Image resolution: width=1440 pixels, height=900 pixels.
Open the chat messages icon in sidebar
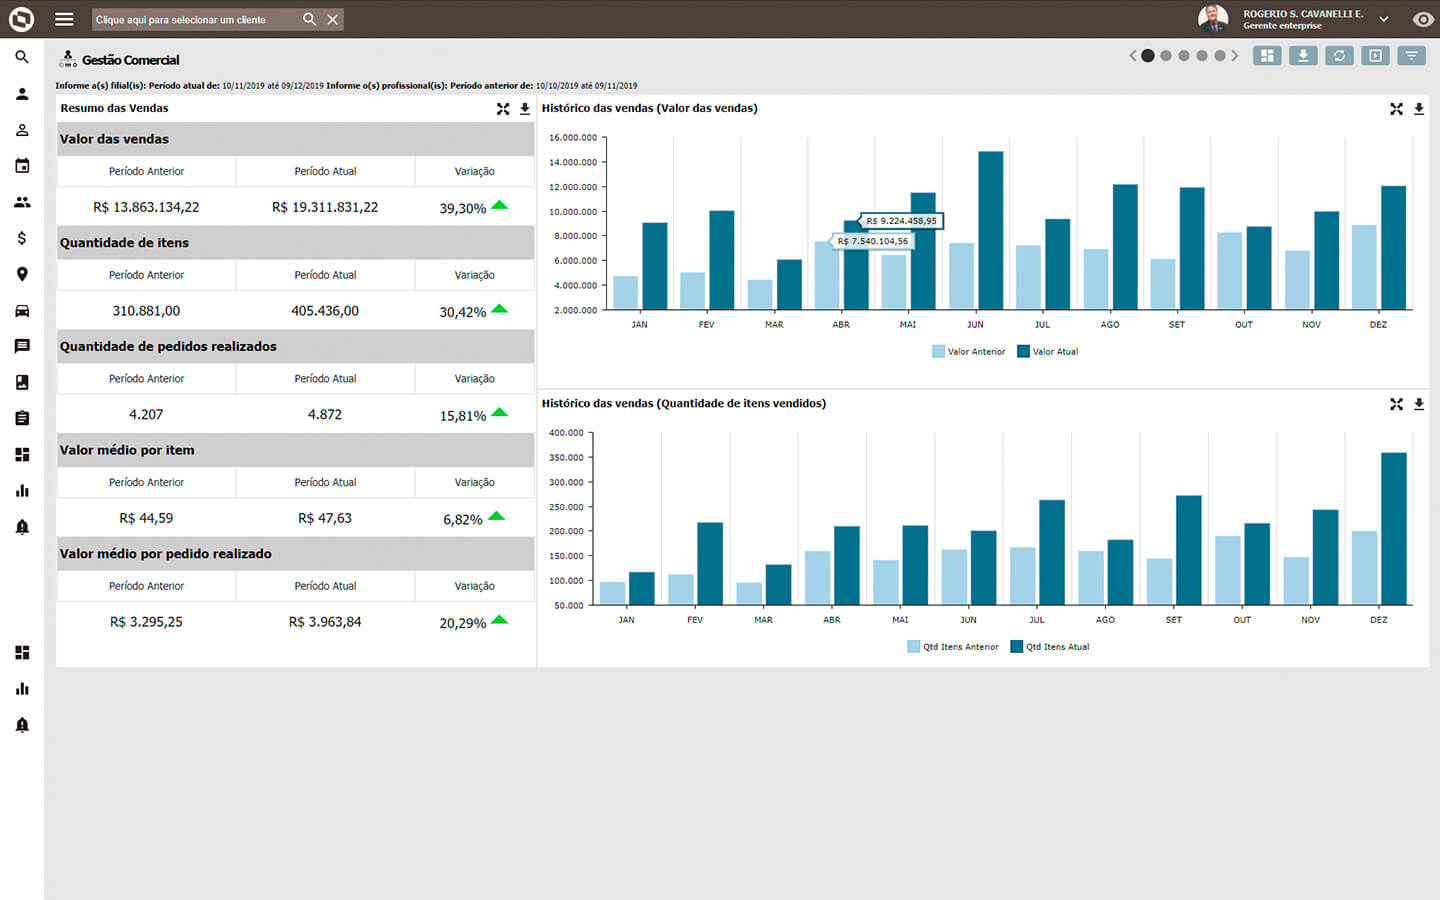click(22, 346)
